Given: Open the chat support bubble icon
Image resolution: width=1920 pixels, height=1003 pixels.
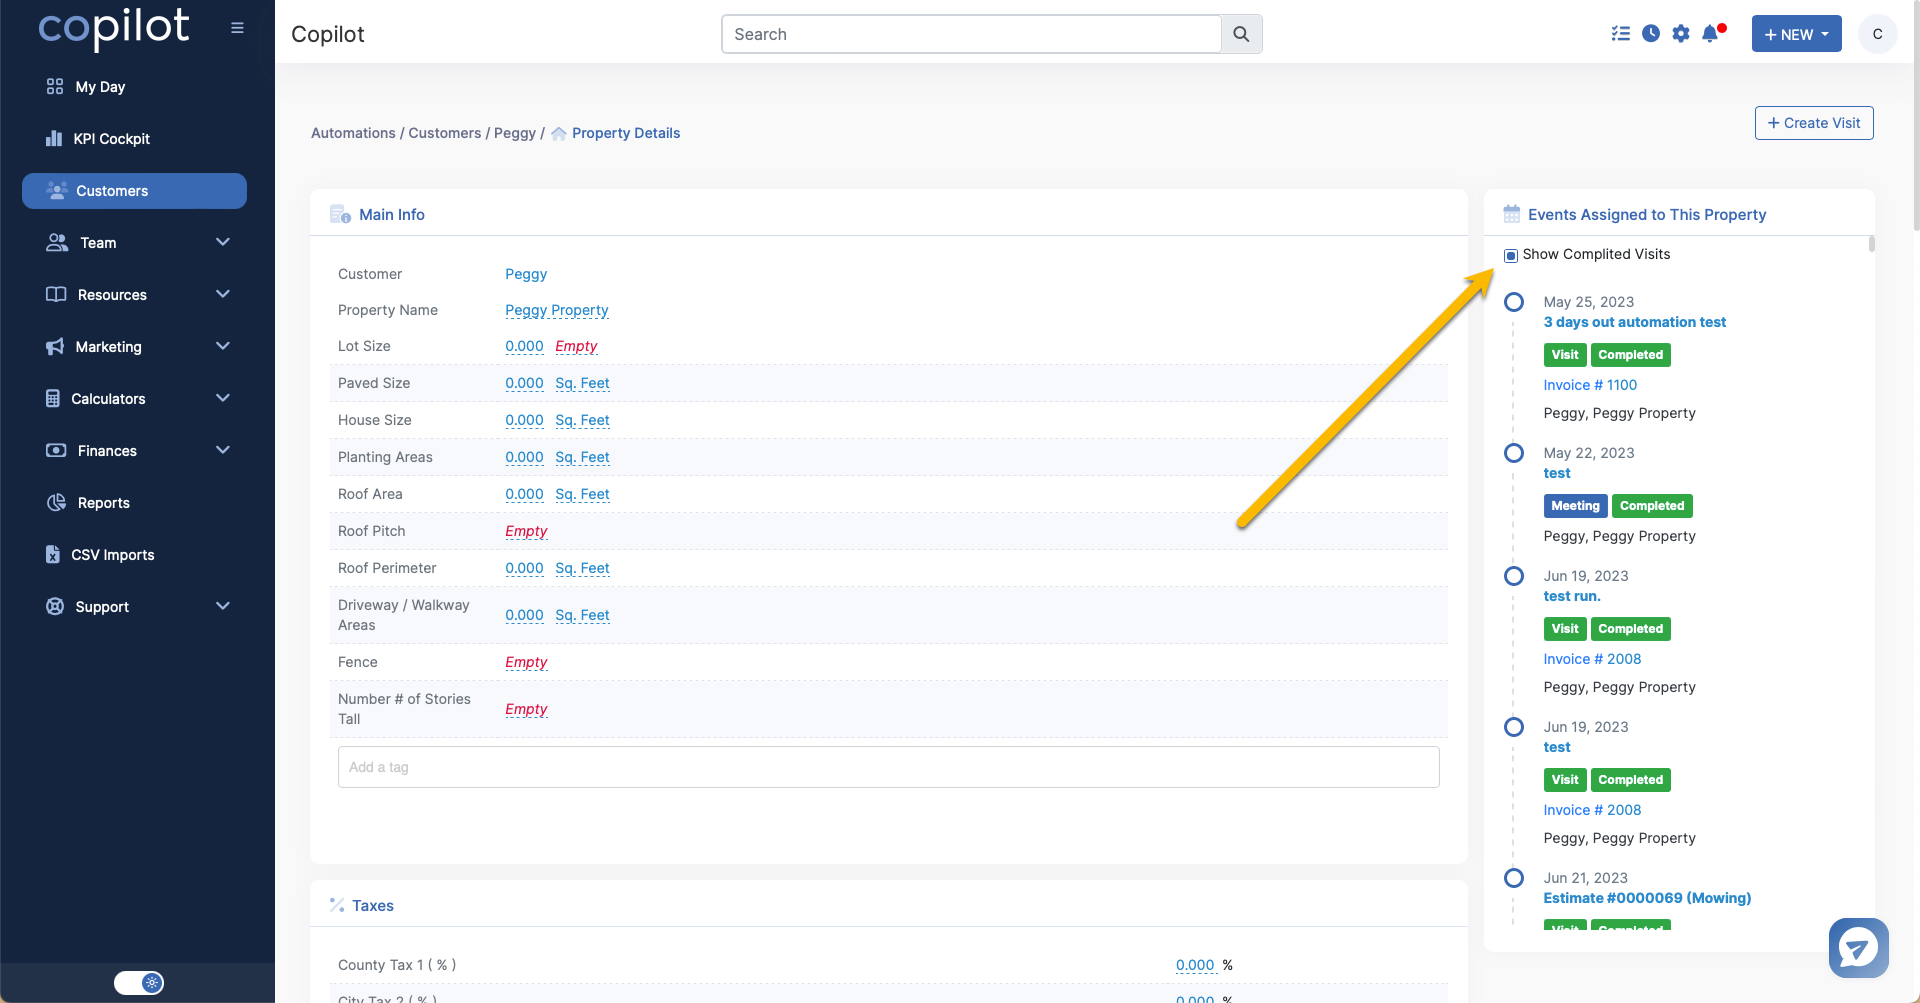Looking at the screenshot, I should point(1858,948).
